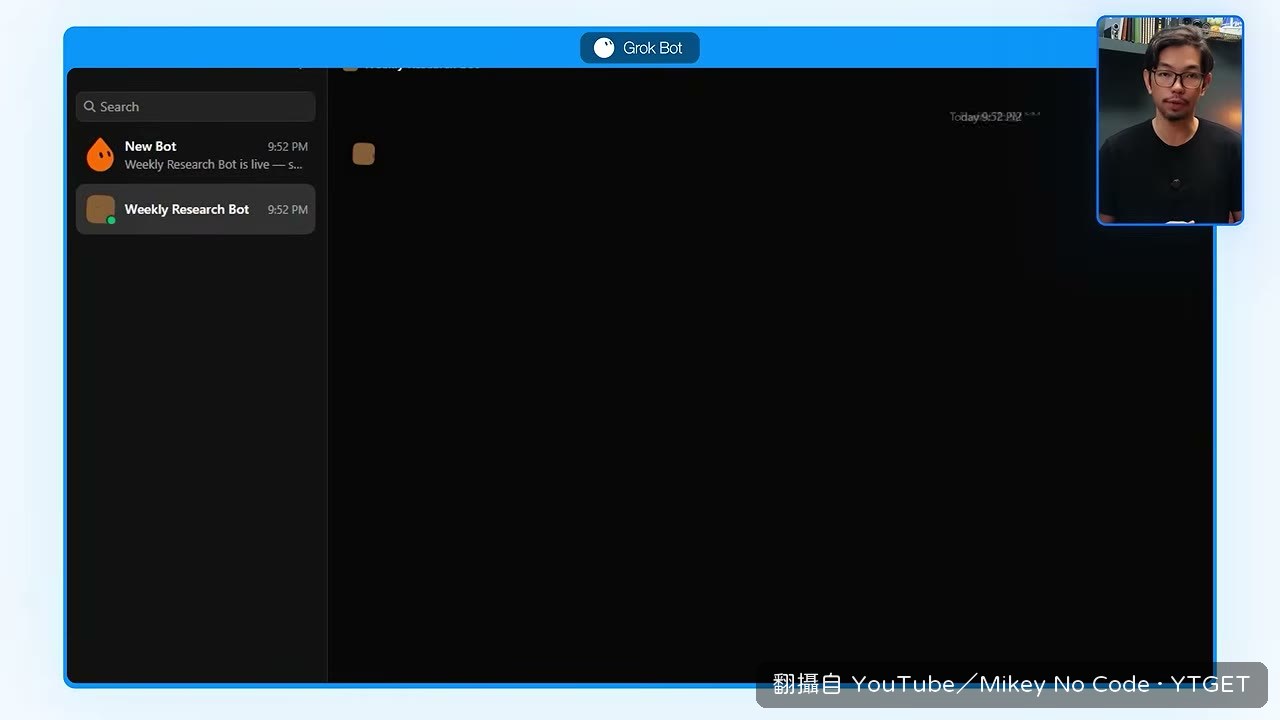Click the 9:52 PM time on Weekly Research Bot row
Image resolution: width=1280 pixels, height=720 pixels.
288,210
